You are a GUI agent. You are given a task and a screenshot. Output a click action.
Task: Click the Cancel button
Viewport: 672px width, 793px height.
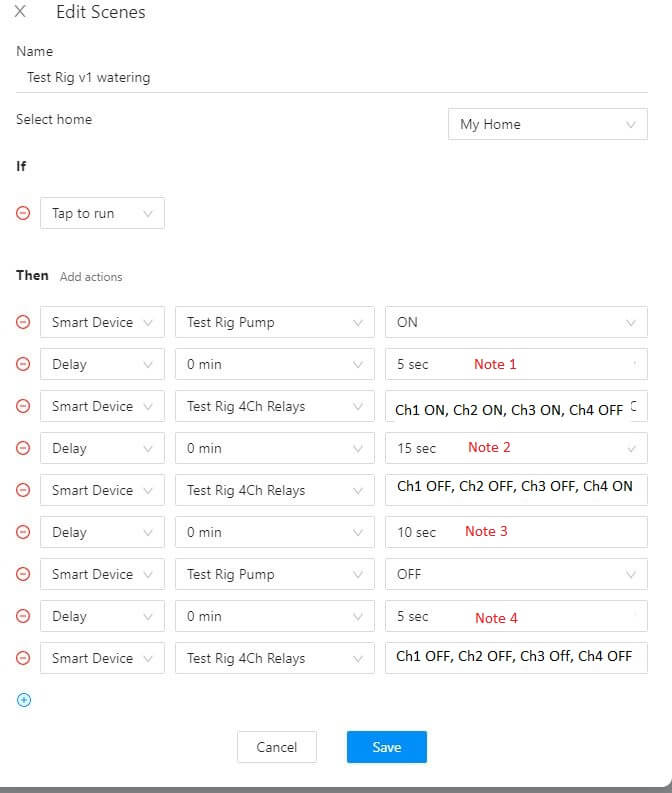click(277, 747)
